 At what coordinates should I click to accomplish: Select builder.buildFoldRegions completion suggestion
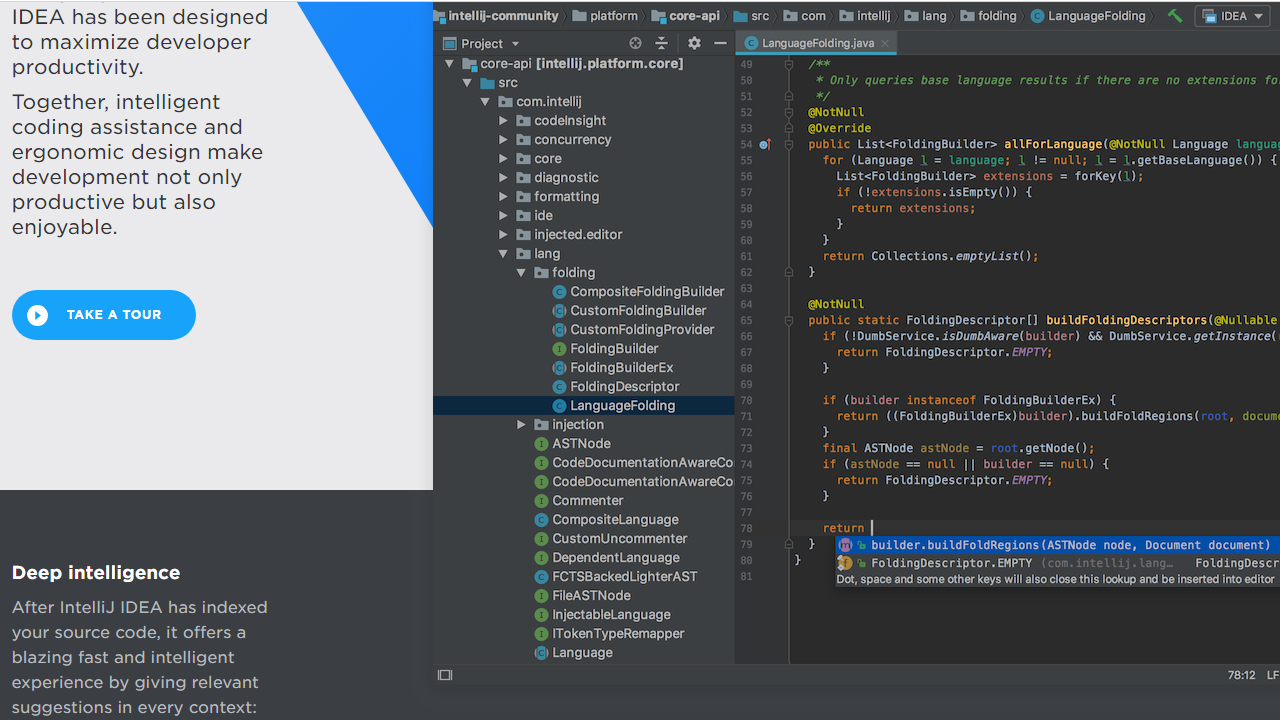coord(1058,545)
